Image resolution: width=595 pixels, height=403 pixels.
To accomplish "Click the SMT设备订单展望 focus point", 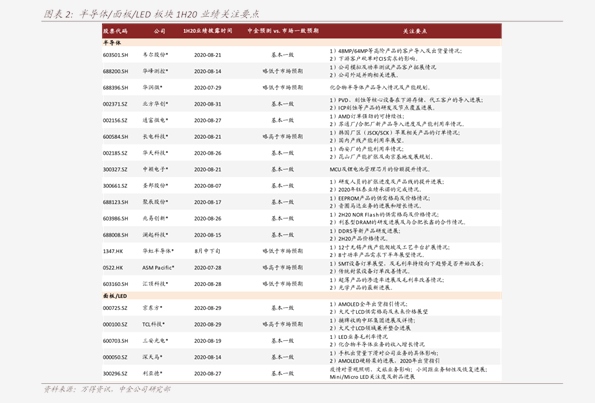I will pyautogui.click(x=406, y=264).
